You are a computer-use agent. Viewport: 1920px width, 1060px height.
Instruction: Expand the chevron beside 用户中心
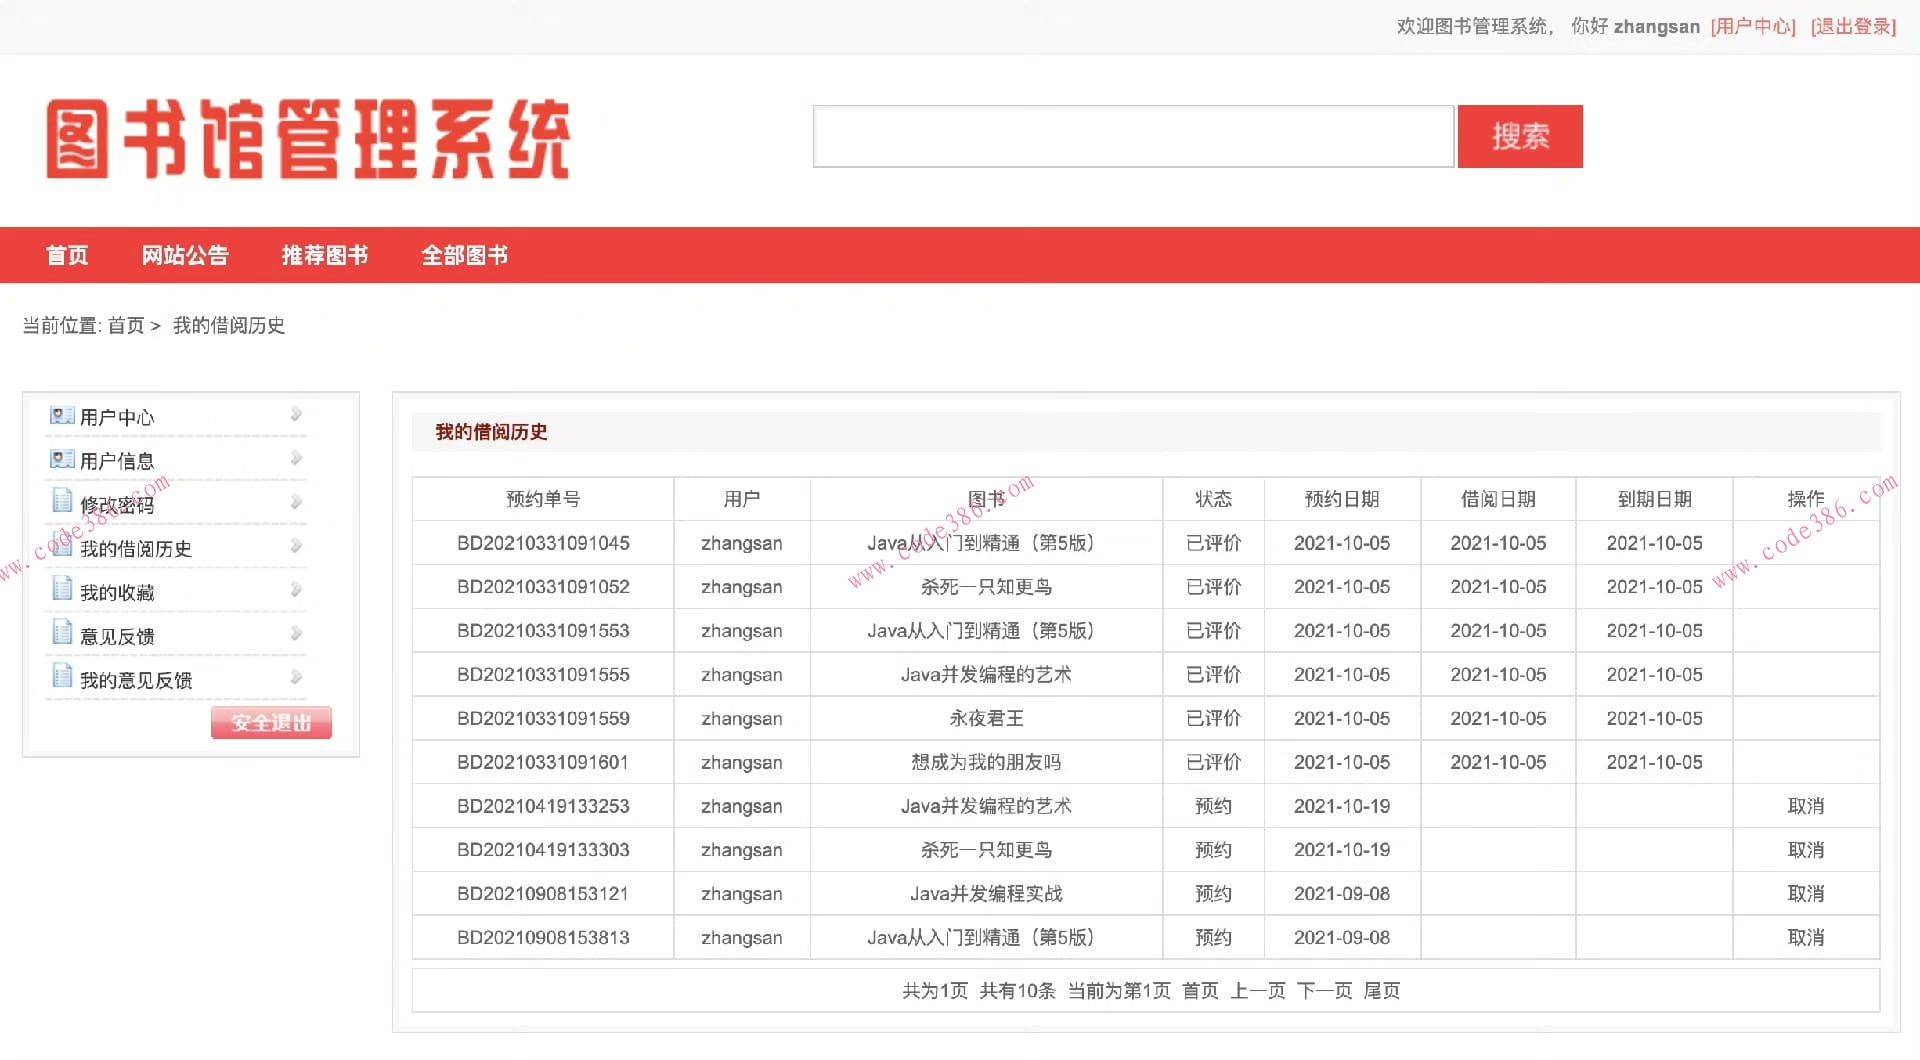pyautogui.click(x=296, y=414)
